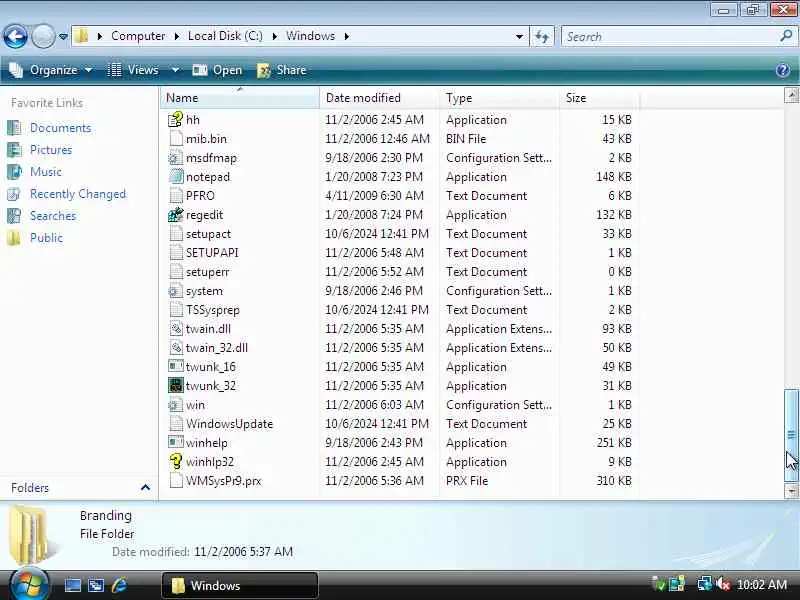Image resolution: width=800 pixels, height=600 pixels.
Task: Click the system configuration settings icon
Action: click(176, 291)
